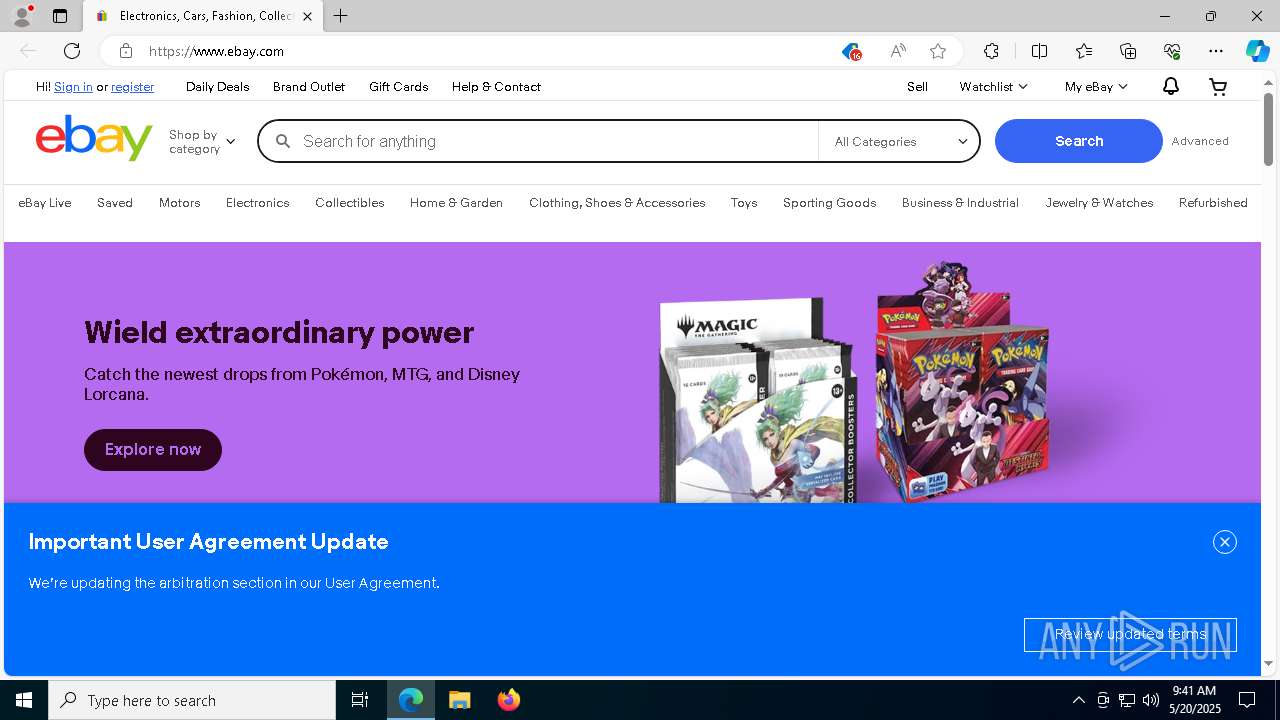This screenshot has height=720, width=1280.
Task: Open Brand Outlet link
Action: (x=309, y=87)
